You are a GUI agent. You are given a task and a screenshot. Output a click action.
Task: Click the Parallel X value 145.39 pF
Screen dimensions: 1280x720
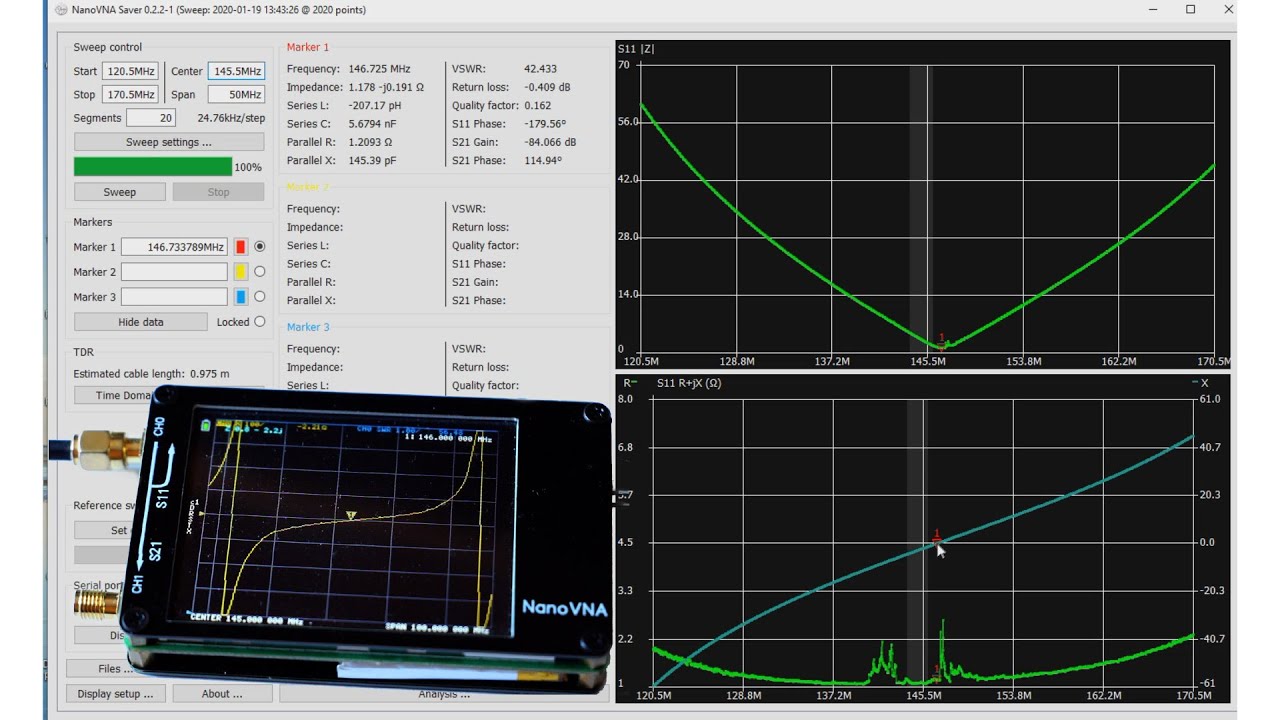tap(372, 160)
